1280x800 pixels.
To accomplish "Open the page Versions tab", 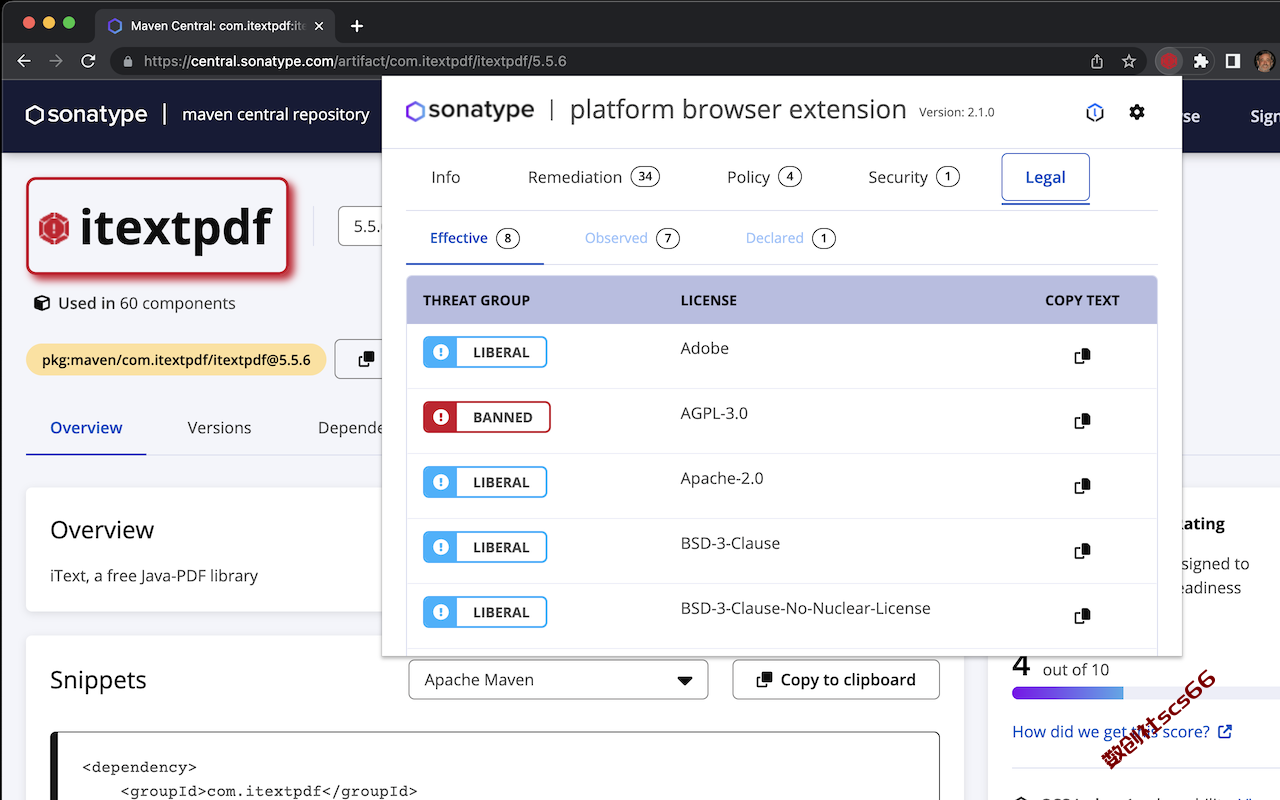I will coord(219,428).
